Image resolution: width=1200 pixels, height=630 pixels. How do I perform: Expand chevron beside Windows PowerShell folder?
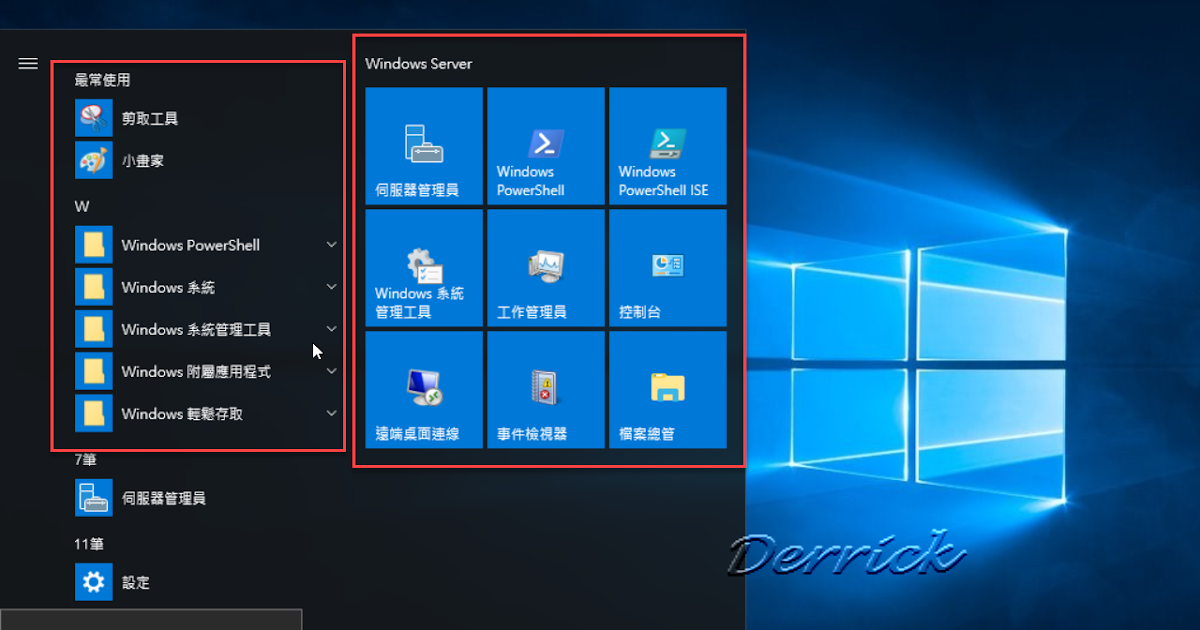click(332, 244)
